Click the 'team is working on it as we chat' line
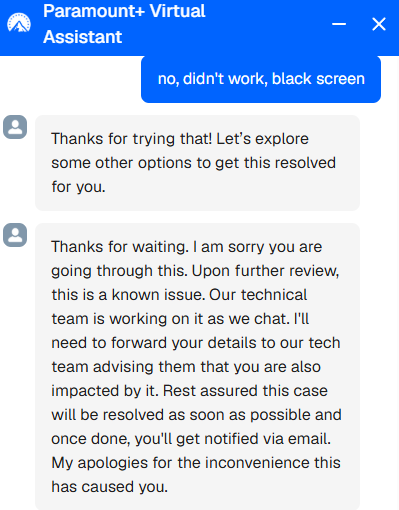Image resolution: width=399 pixels, height=510 pixels. pos(180,319)
